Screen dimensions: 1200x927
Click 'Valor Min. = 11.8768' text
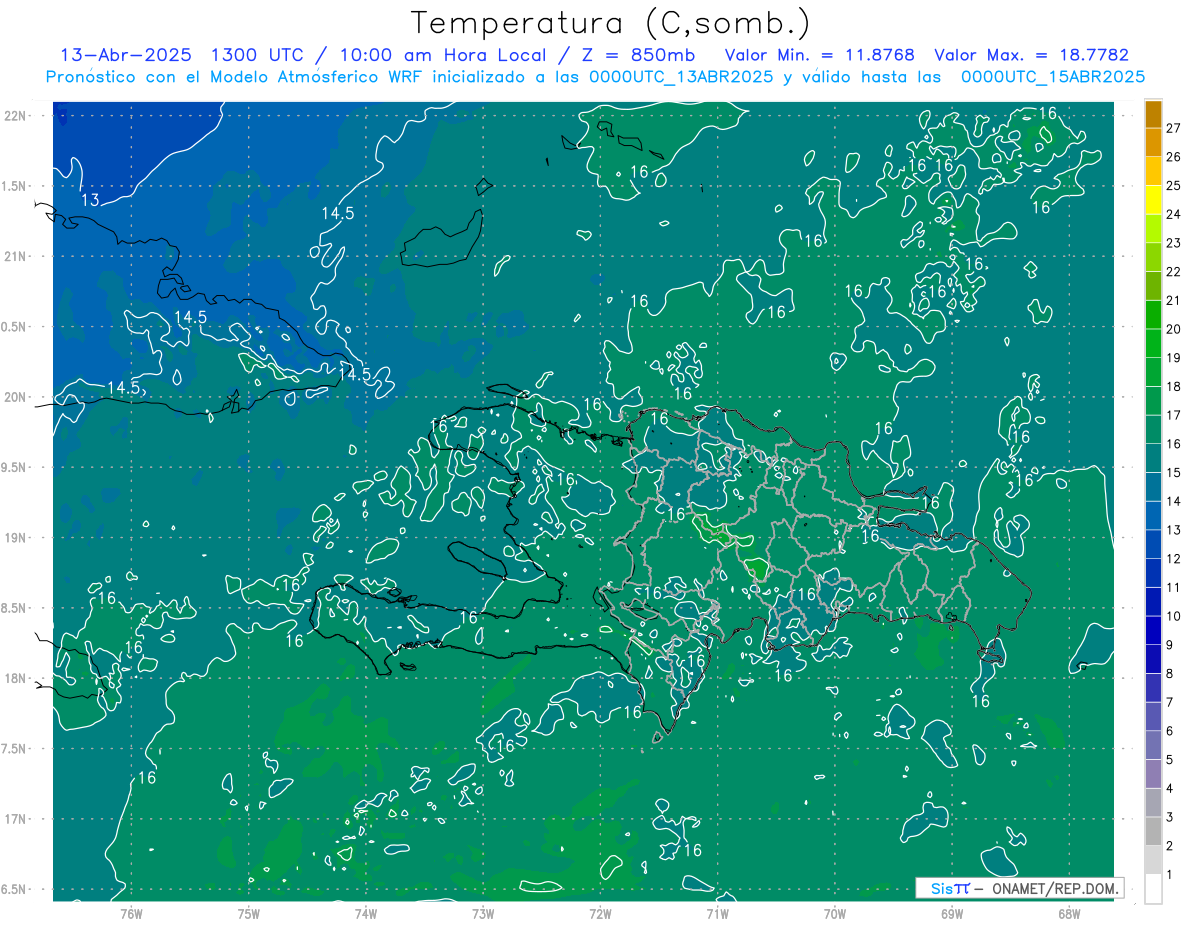[x=819, y=55]
